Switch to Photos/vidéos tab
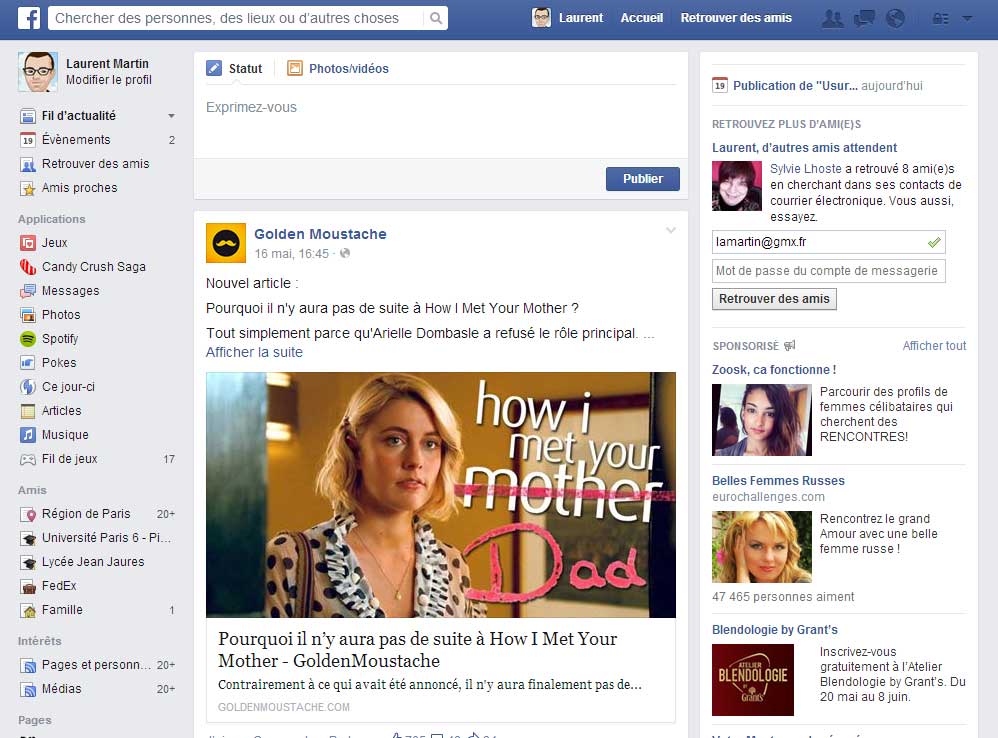Viewport: 998px width, 738px height. coord(337,69)
